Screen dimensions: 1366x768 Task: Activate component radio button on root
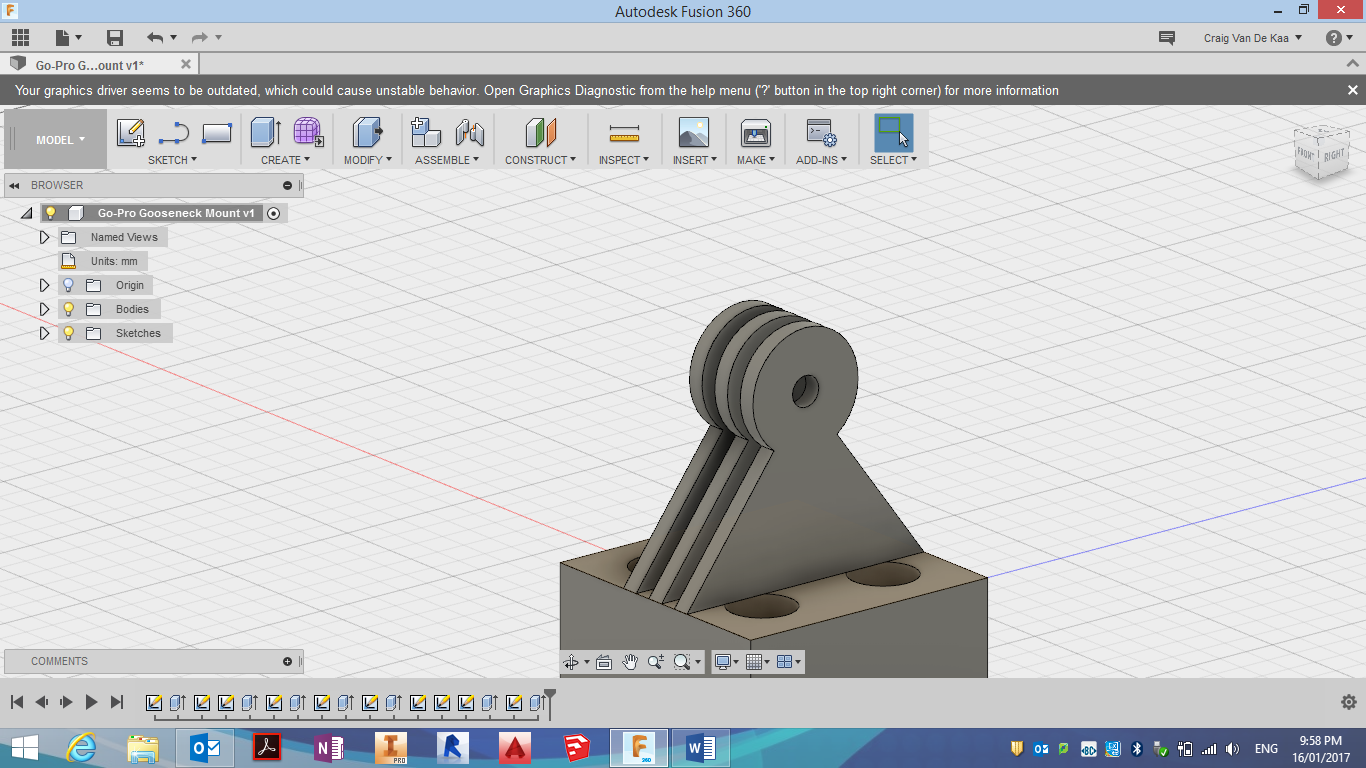coord(274,213)
